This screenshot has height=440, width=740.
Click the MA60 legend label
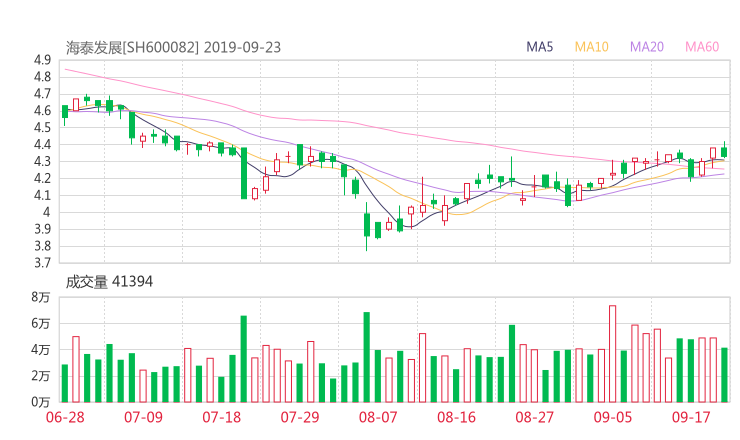coord(702,47)
